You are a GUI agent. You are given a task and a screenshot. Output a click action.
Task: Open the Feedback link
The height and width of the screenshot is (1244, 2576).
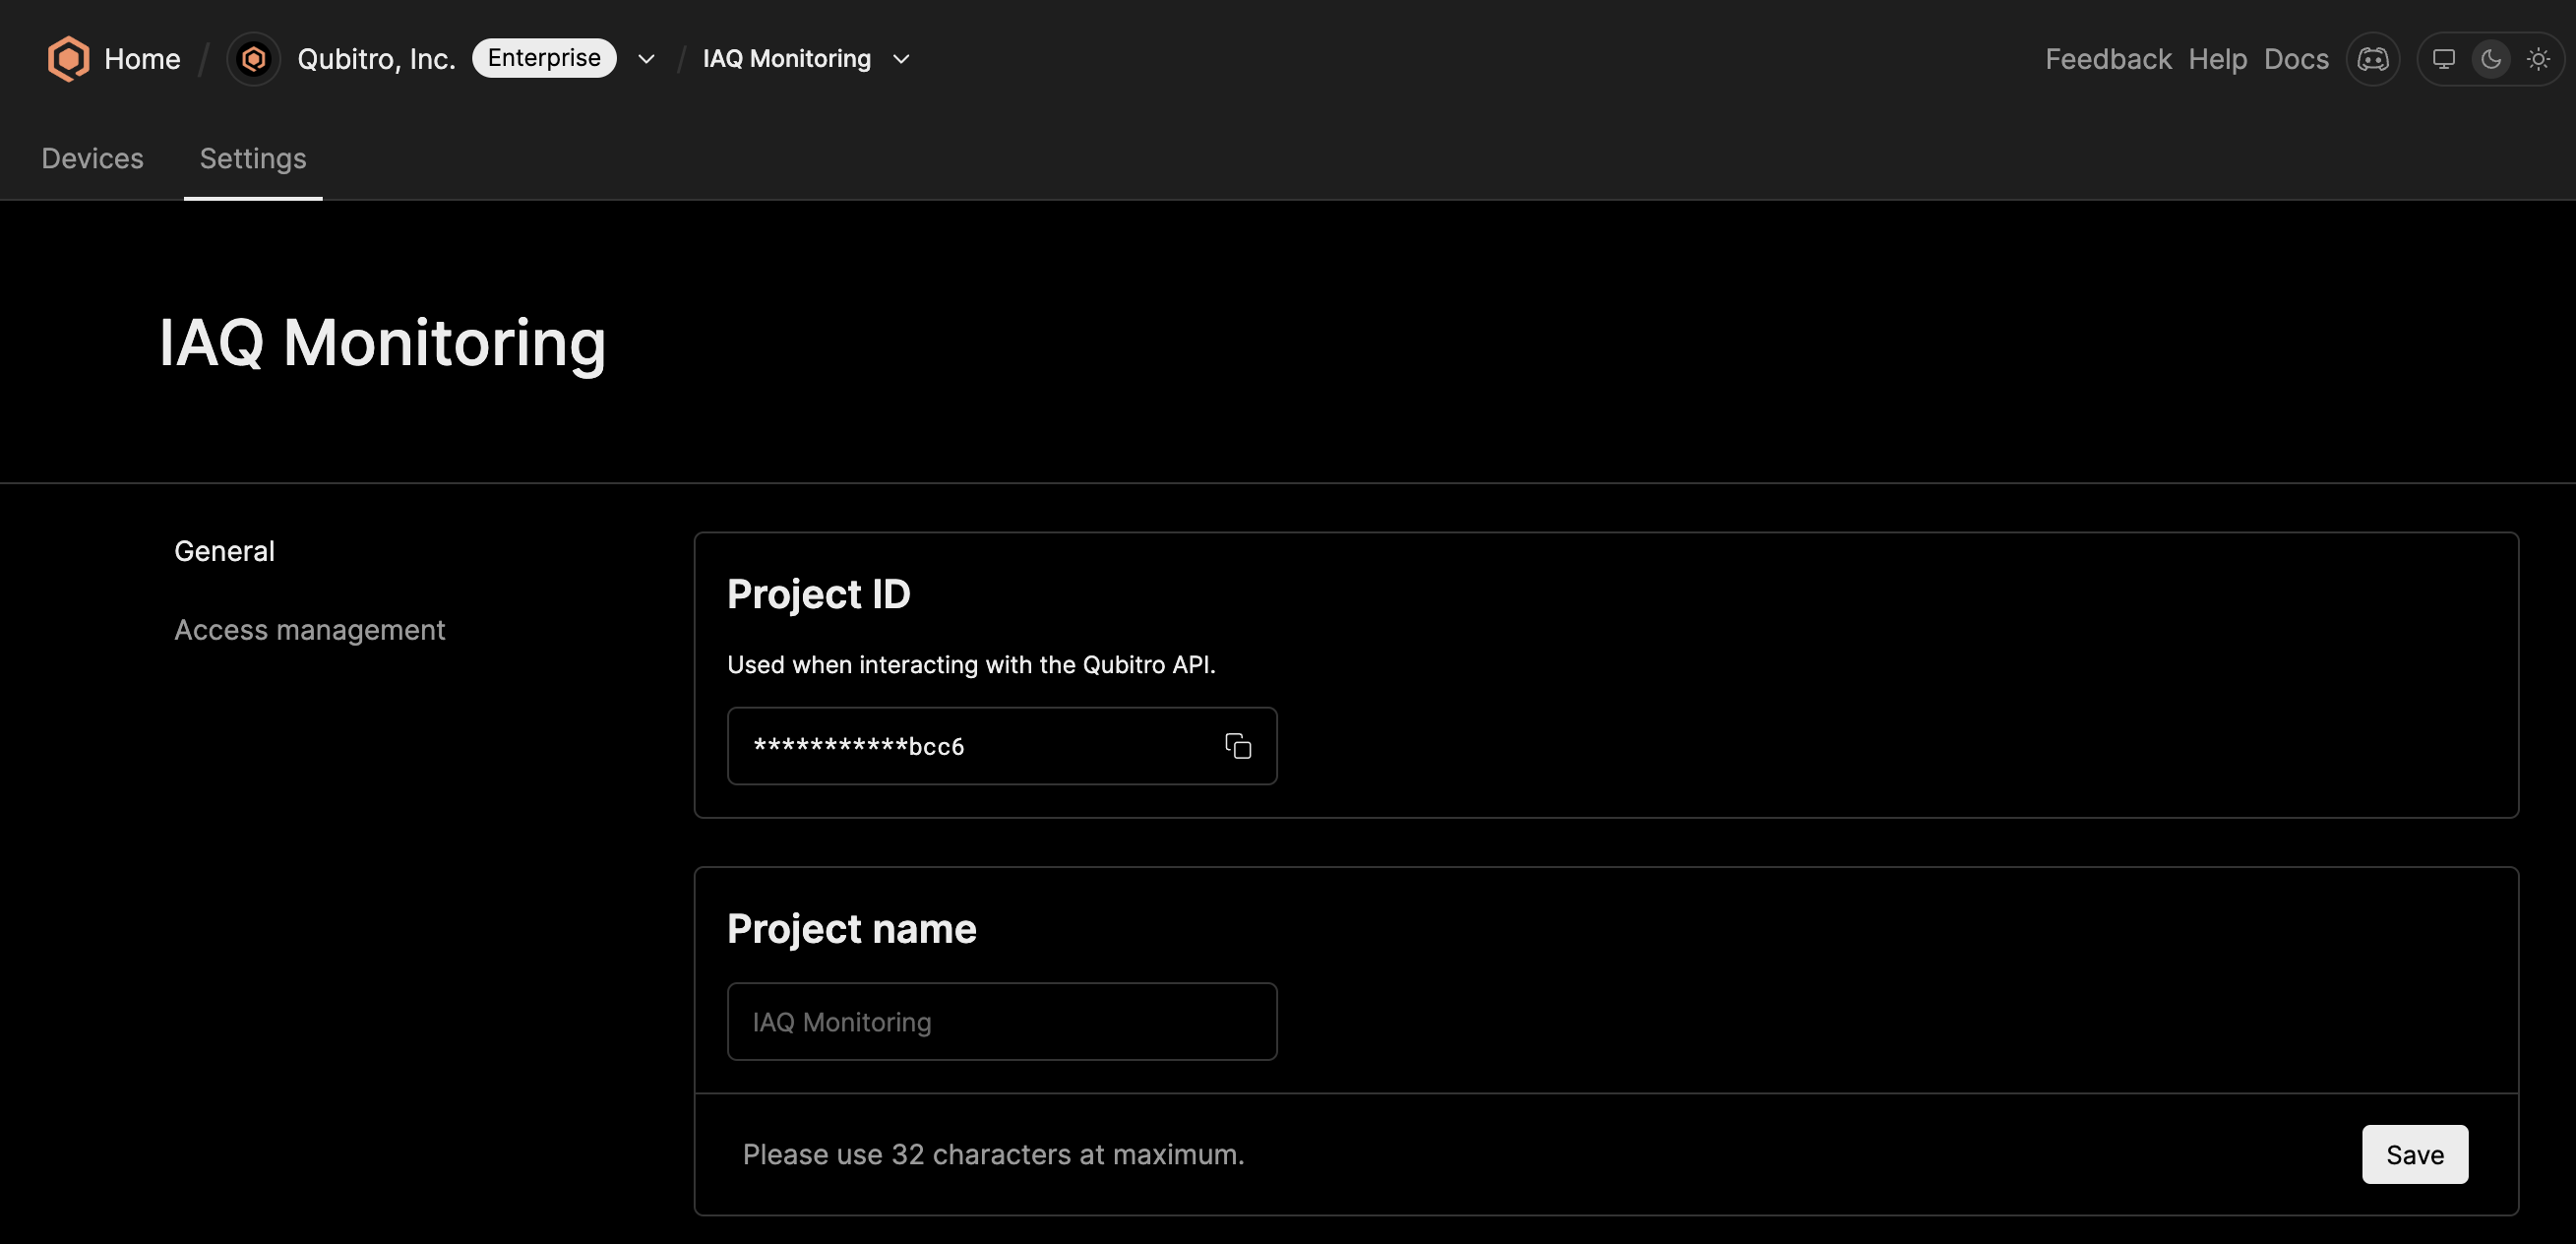click(x=2108, y=59)
